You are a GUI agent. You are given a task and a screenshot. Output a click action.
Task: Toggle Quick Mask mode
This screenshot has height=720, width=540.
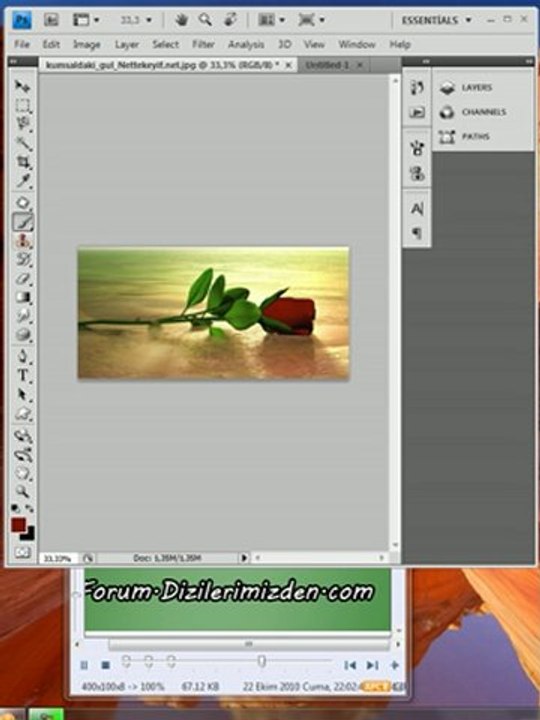point(22,552)
